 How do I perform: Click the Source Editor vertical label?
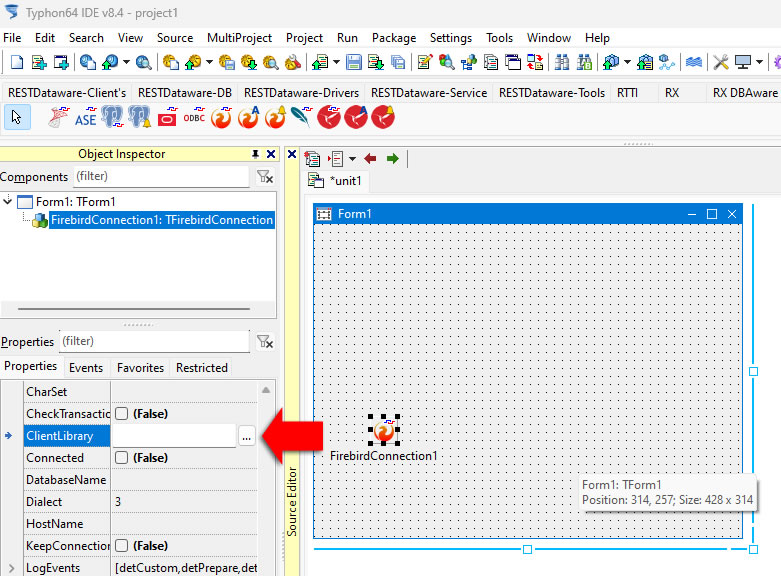(292, 502)
